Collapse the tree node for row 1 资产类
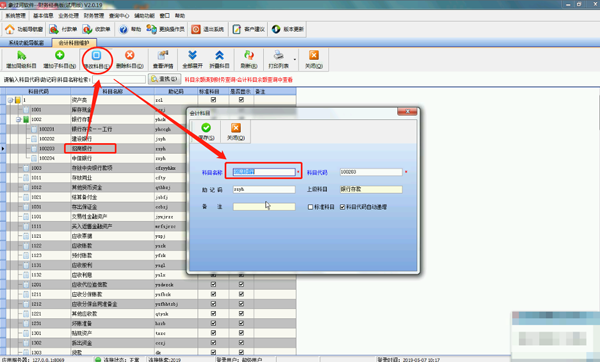This screenshot has height=362, width=600. (10, 100)
